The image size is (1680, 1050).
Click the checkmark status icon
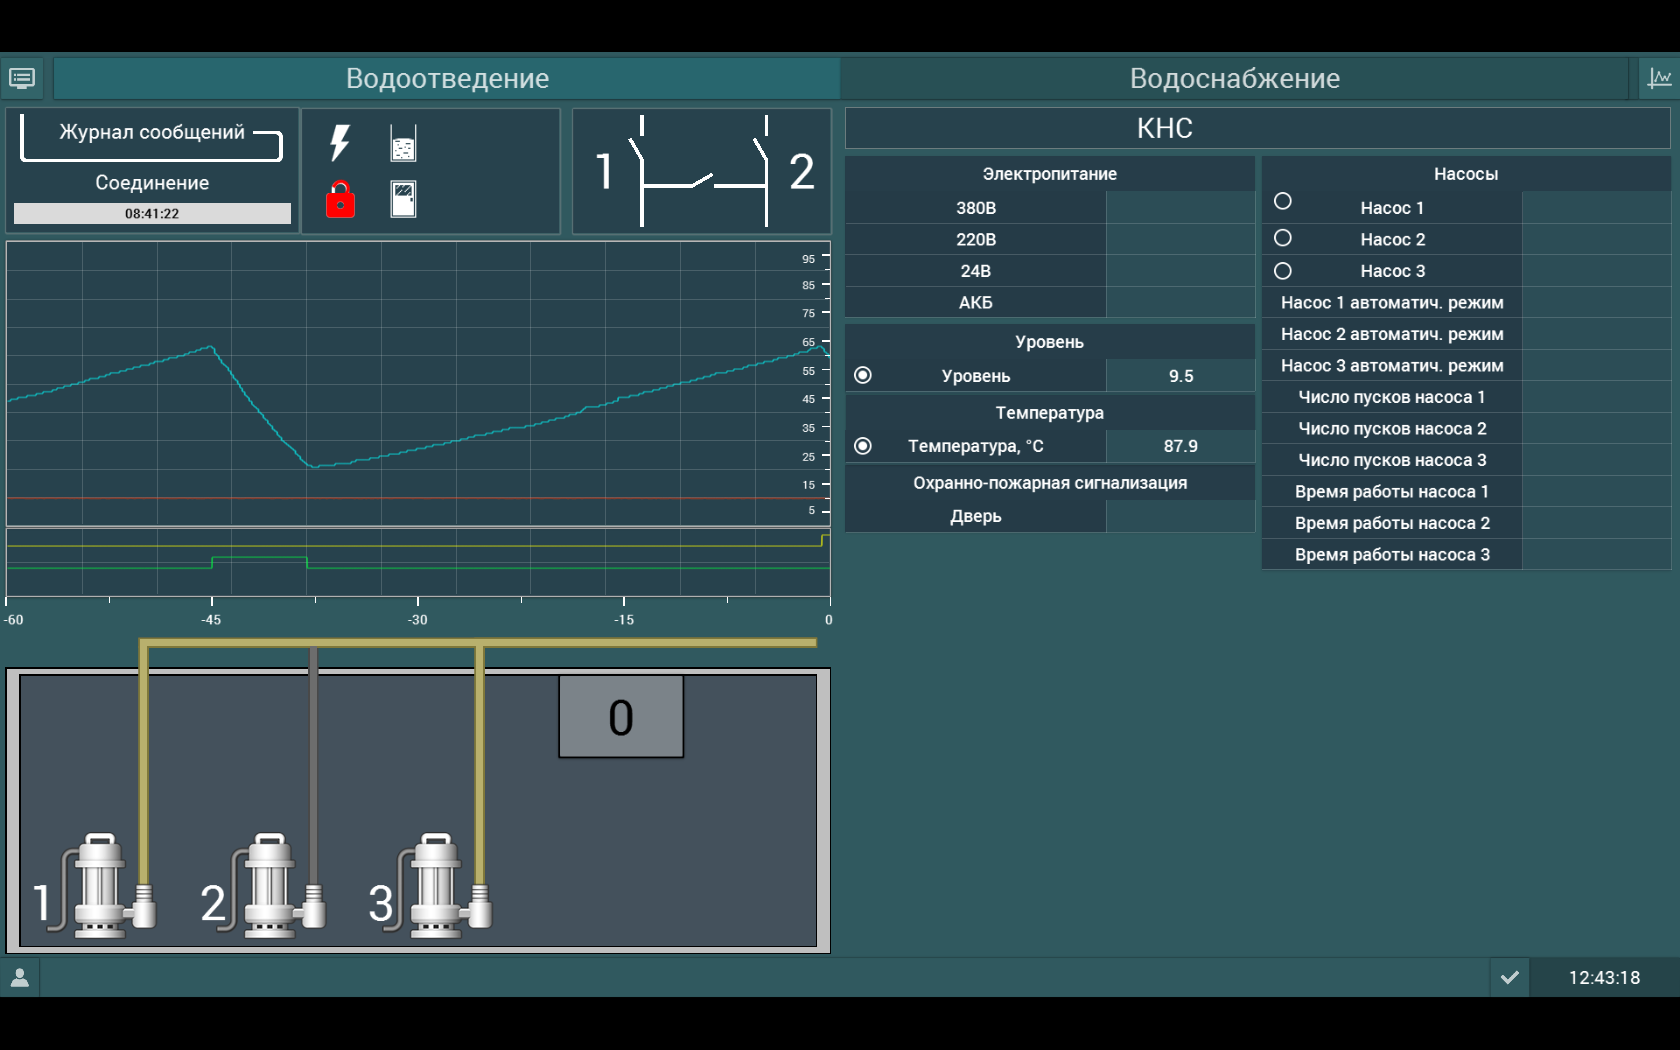point(1510,977)
